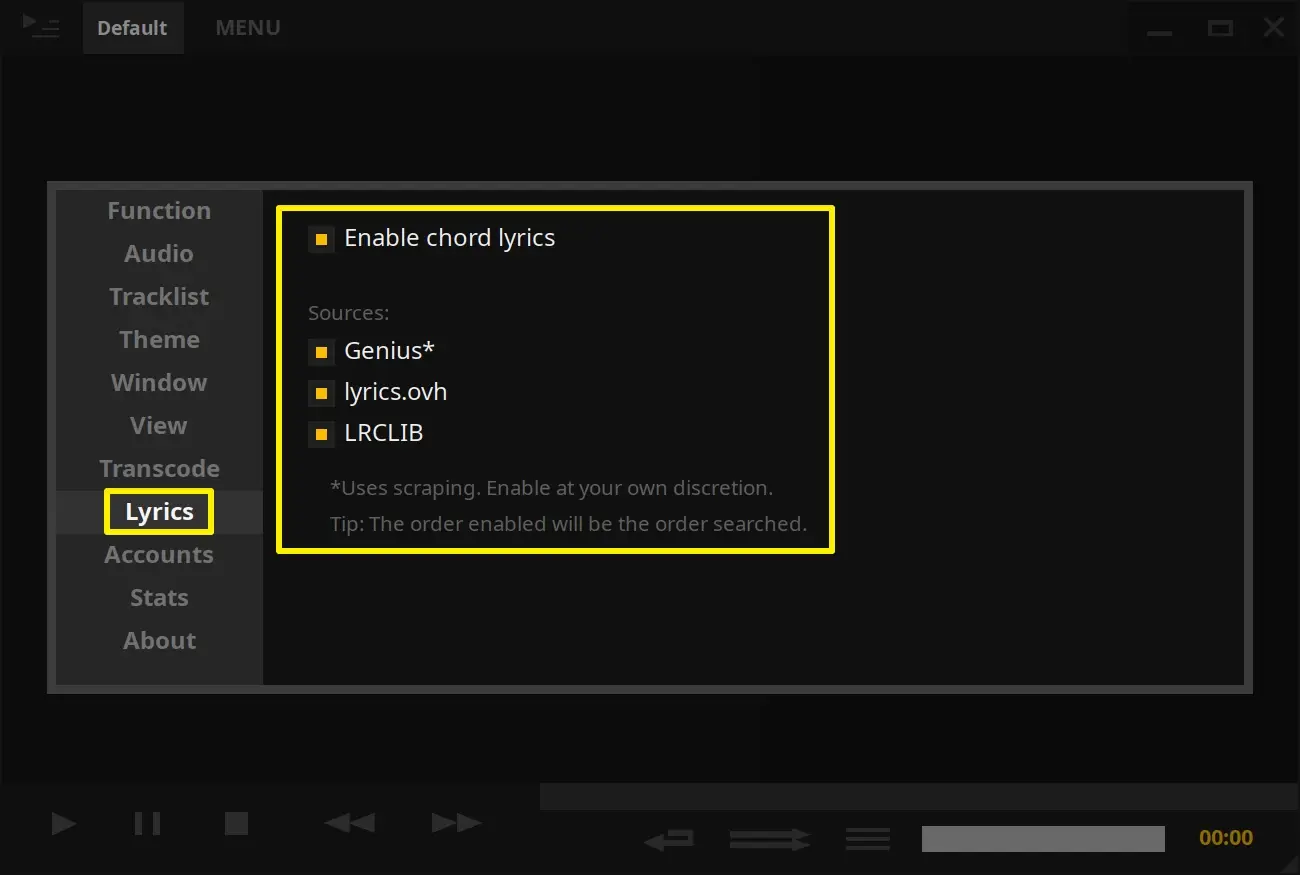Click the seek bar above the controls
This screenshot has height=875, width=1300.
pyautogui.click(x=919, y=797)
